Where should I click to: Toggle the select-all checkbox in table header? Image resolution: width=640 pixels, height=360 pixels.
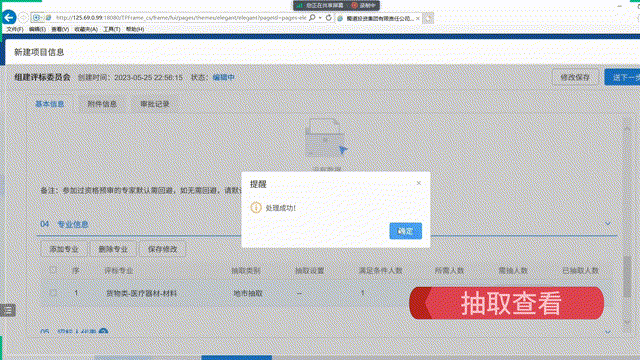(x=53, y=270)
